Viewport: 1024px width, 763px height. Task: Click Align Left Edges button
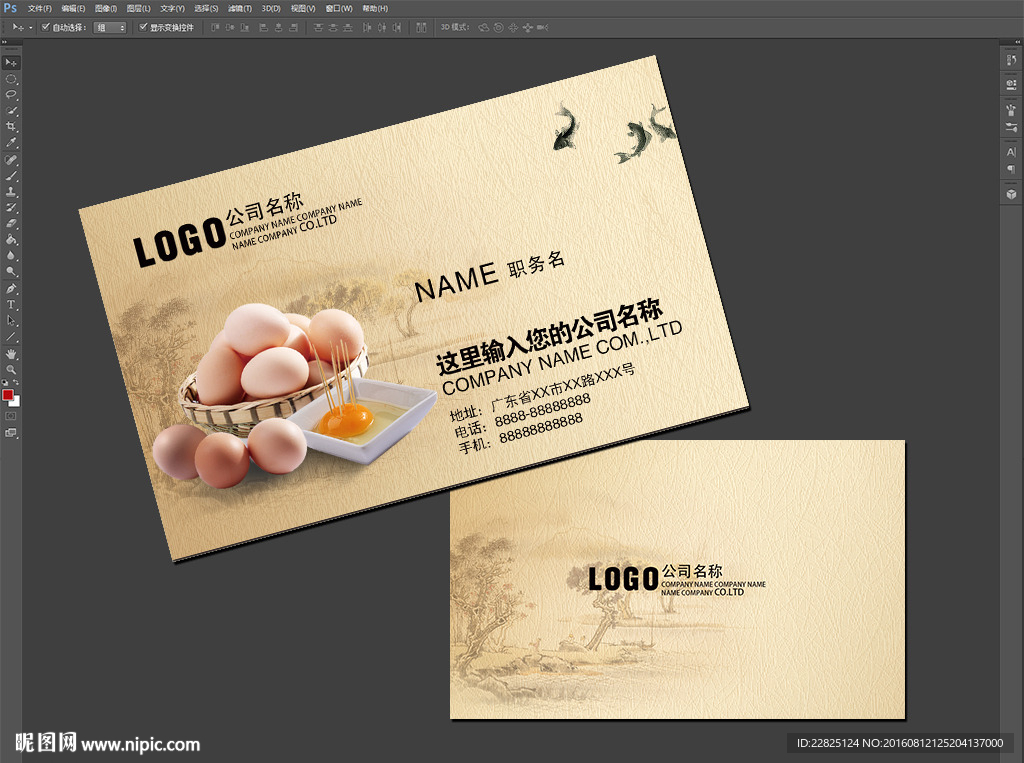click(x=264, y=27)
